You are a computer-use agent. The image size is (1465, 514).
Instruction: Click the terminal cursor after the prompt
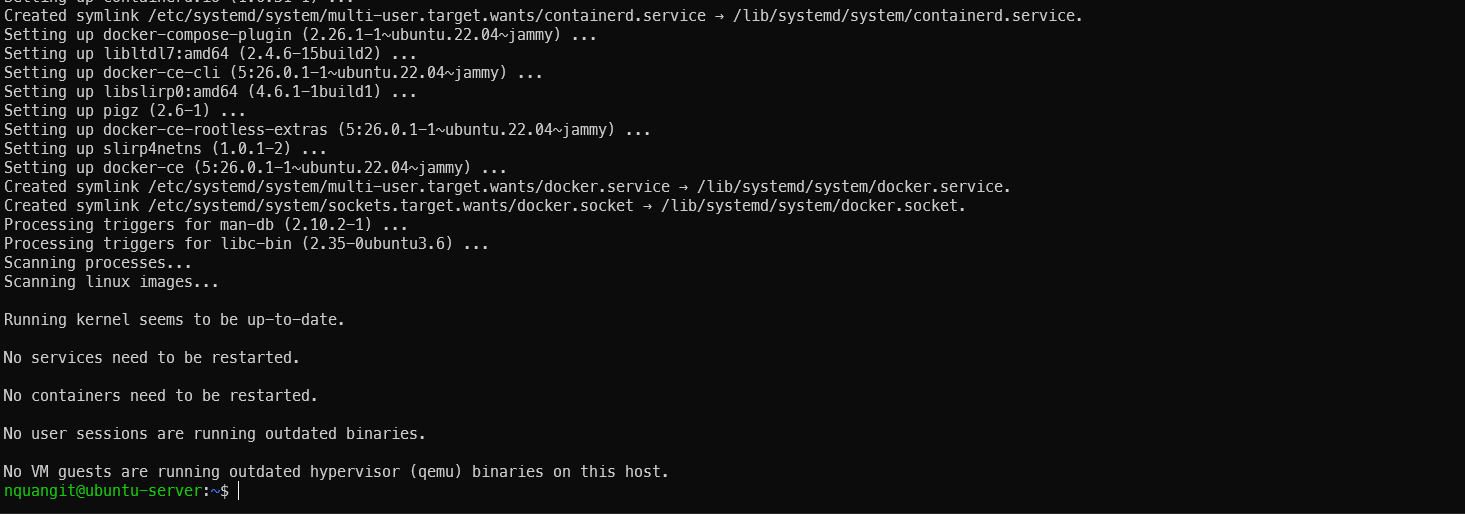tap(239, 491)
